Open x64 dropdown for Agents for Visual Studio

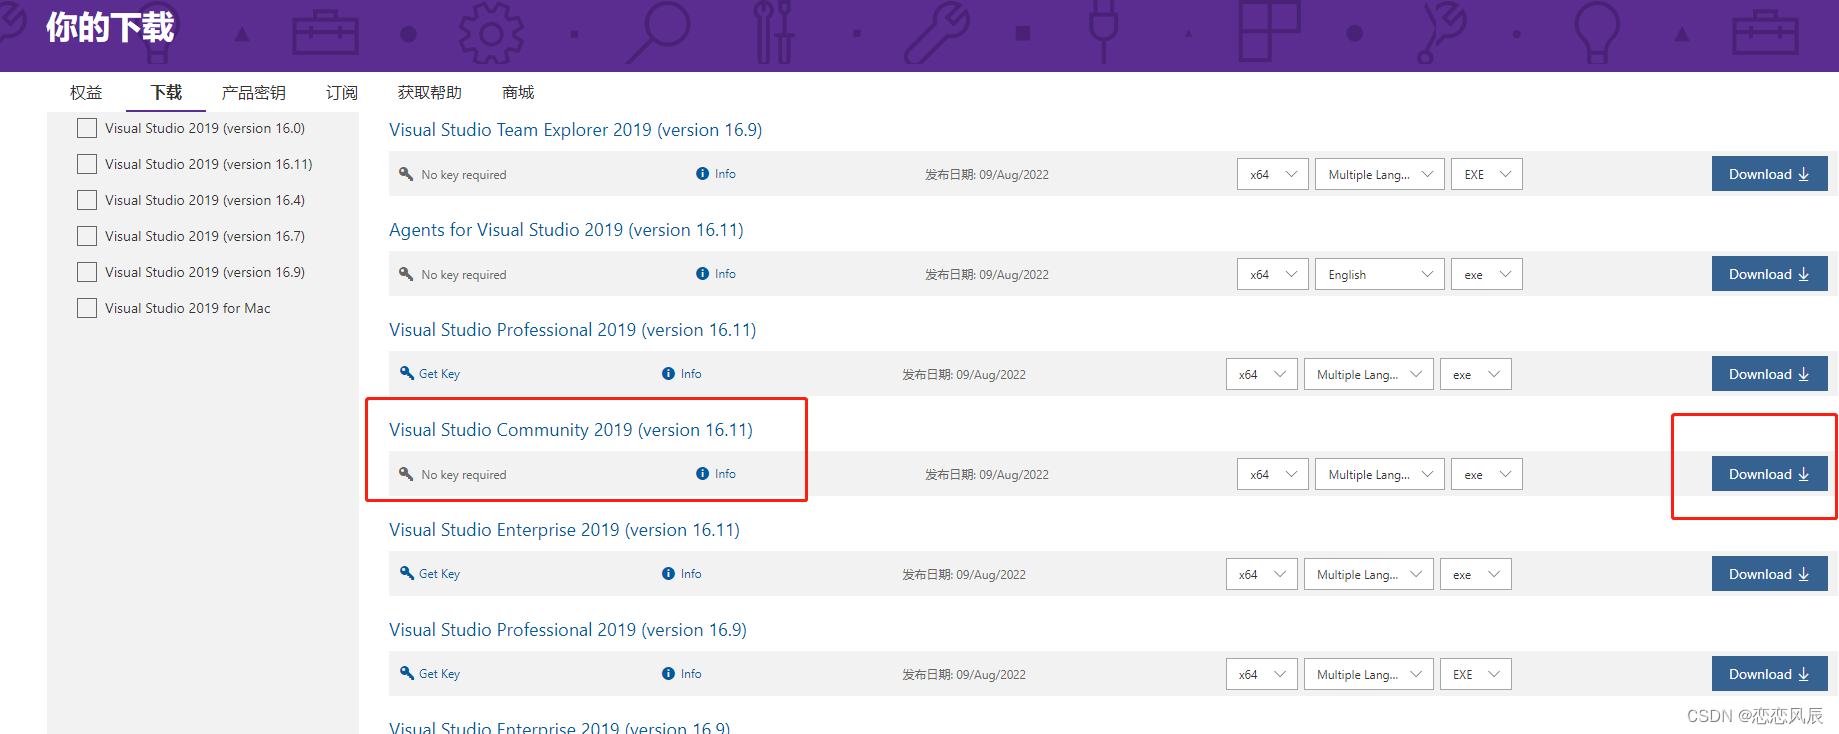pyautogui.click(x=1273, y=274)
